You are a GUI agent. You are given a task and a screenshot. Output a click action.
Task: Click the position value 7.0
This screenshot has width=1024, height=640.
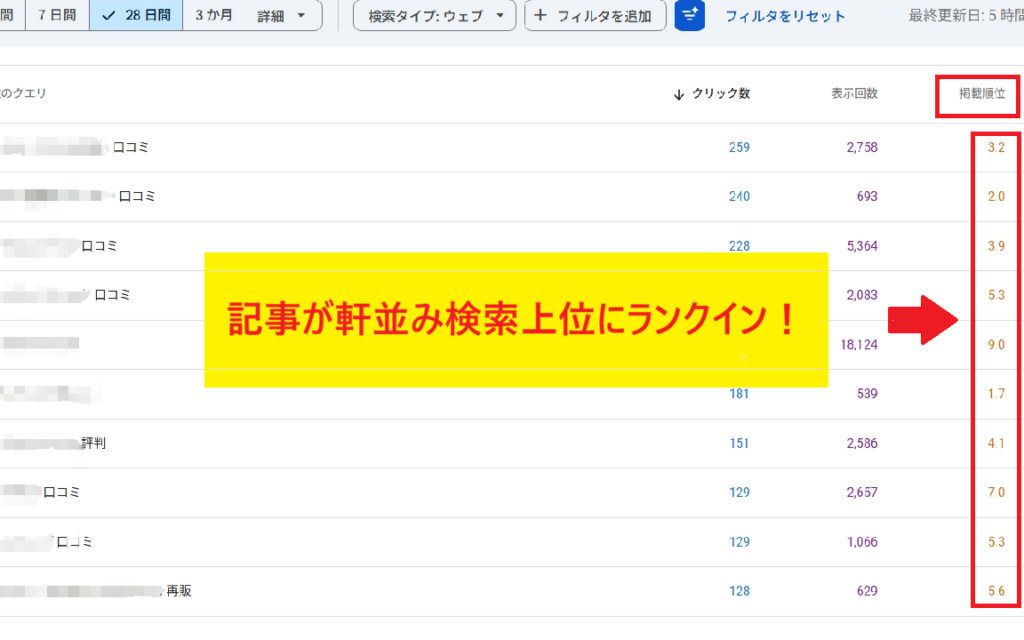click(x=996, y=492)
